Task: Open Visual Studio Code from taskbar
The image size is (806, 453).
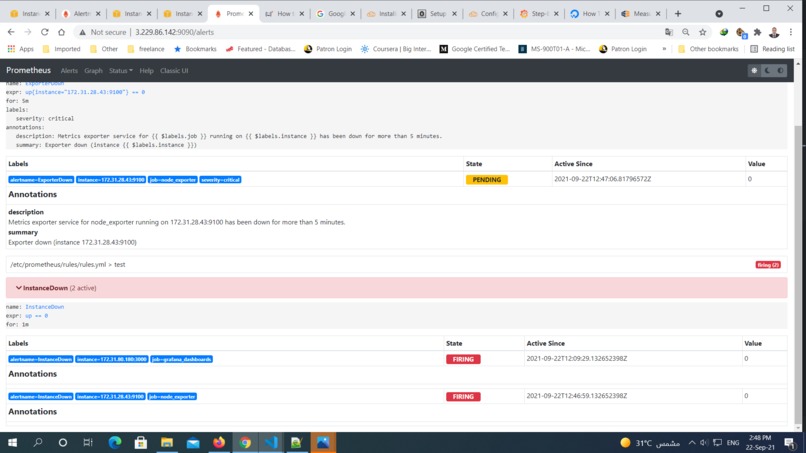Action: click(271, 442)
